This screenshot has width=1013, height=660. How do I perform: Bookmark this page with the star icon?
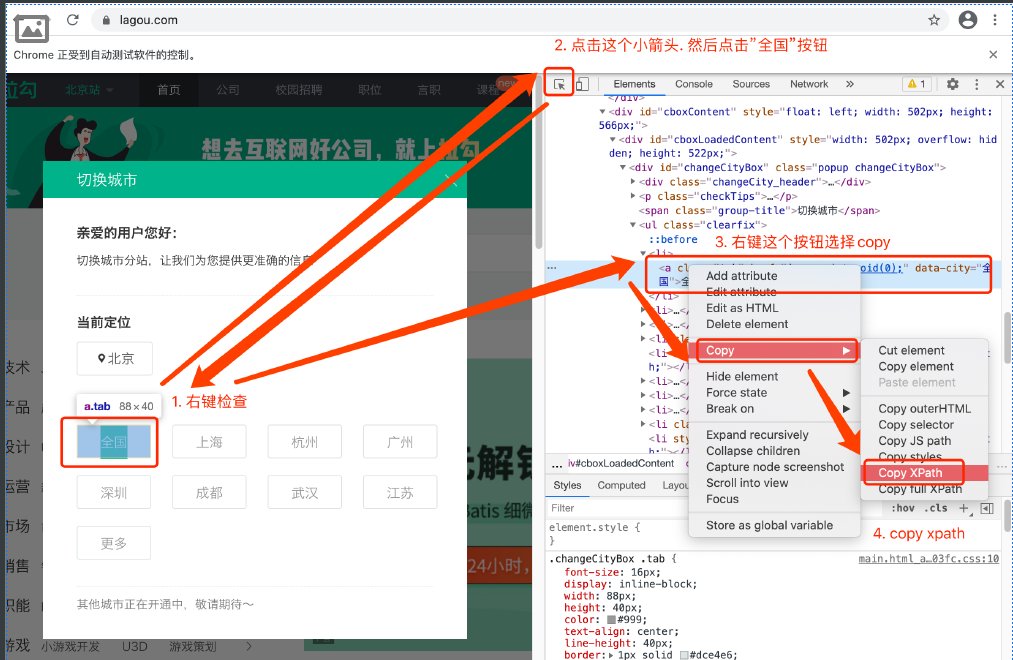(x=934, y=20)
